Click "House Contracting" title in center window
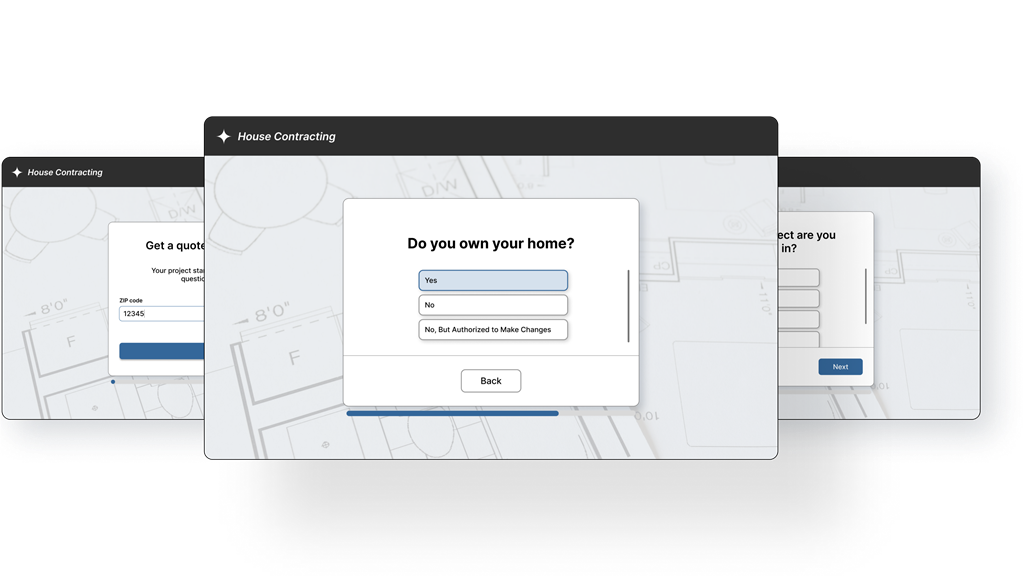Screen dimensions: 1024x576 point(286,137)
